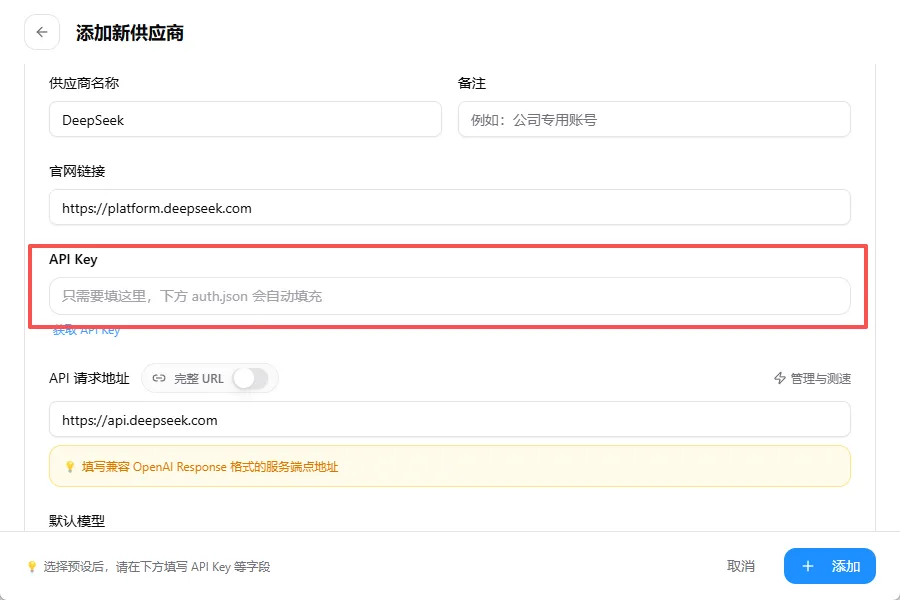900x600 pixels.
Task: Click the 官网链接 field with platform.deepseek.com
Action: (x=449, y=207)
